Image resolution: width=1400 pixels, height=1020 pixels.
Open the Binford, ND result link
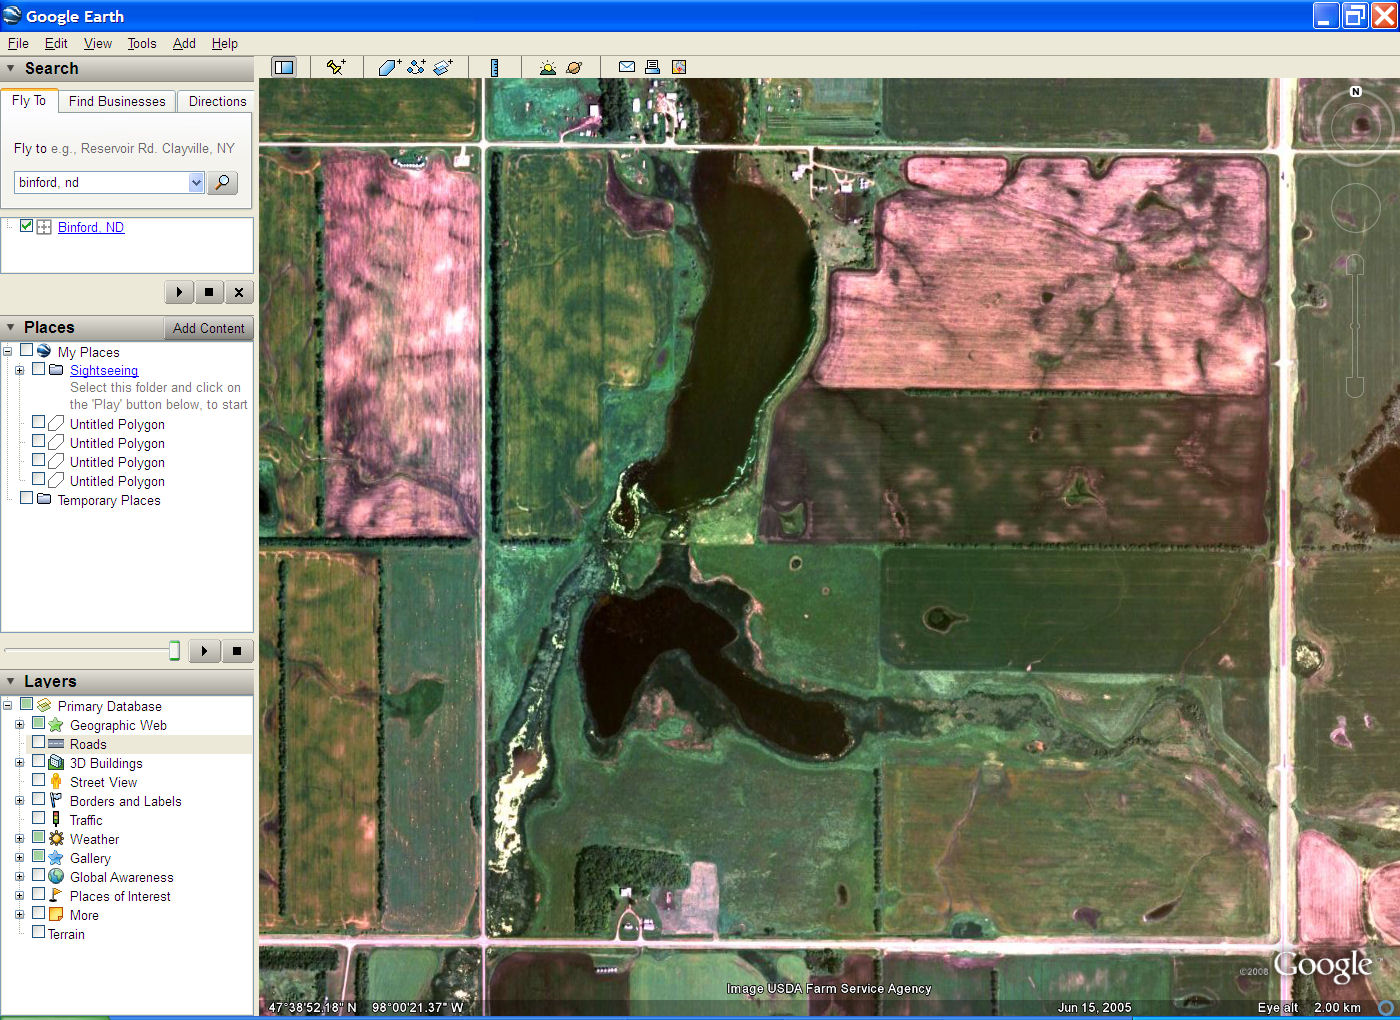(91, 227)
